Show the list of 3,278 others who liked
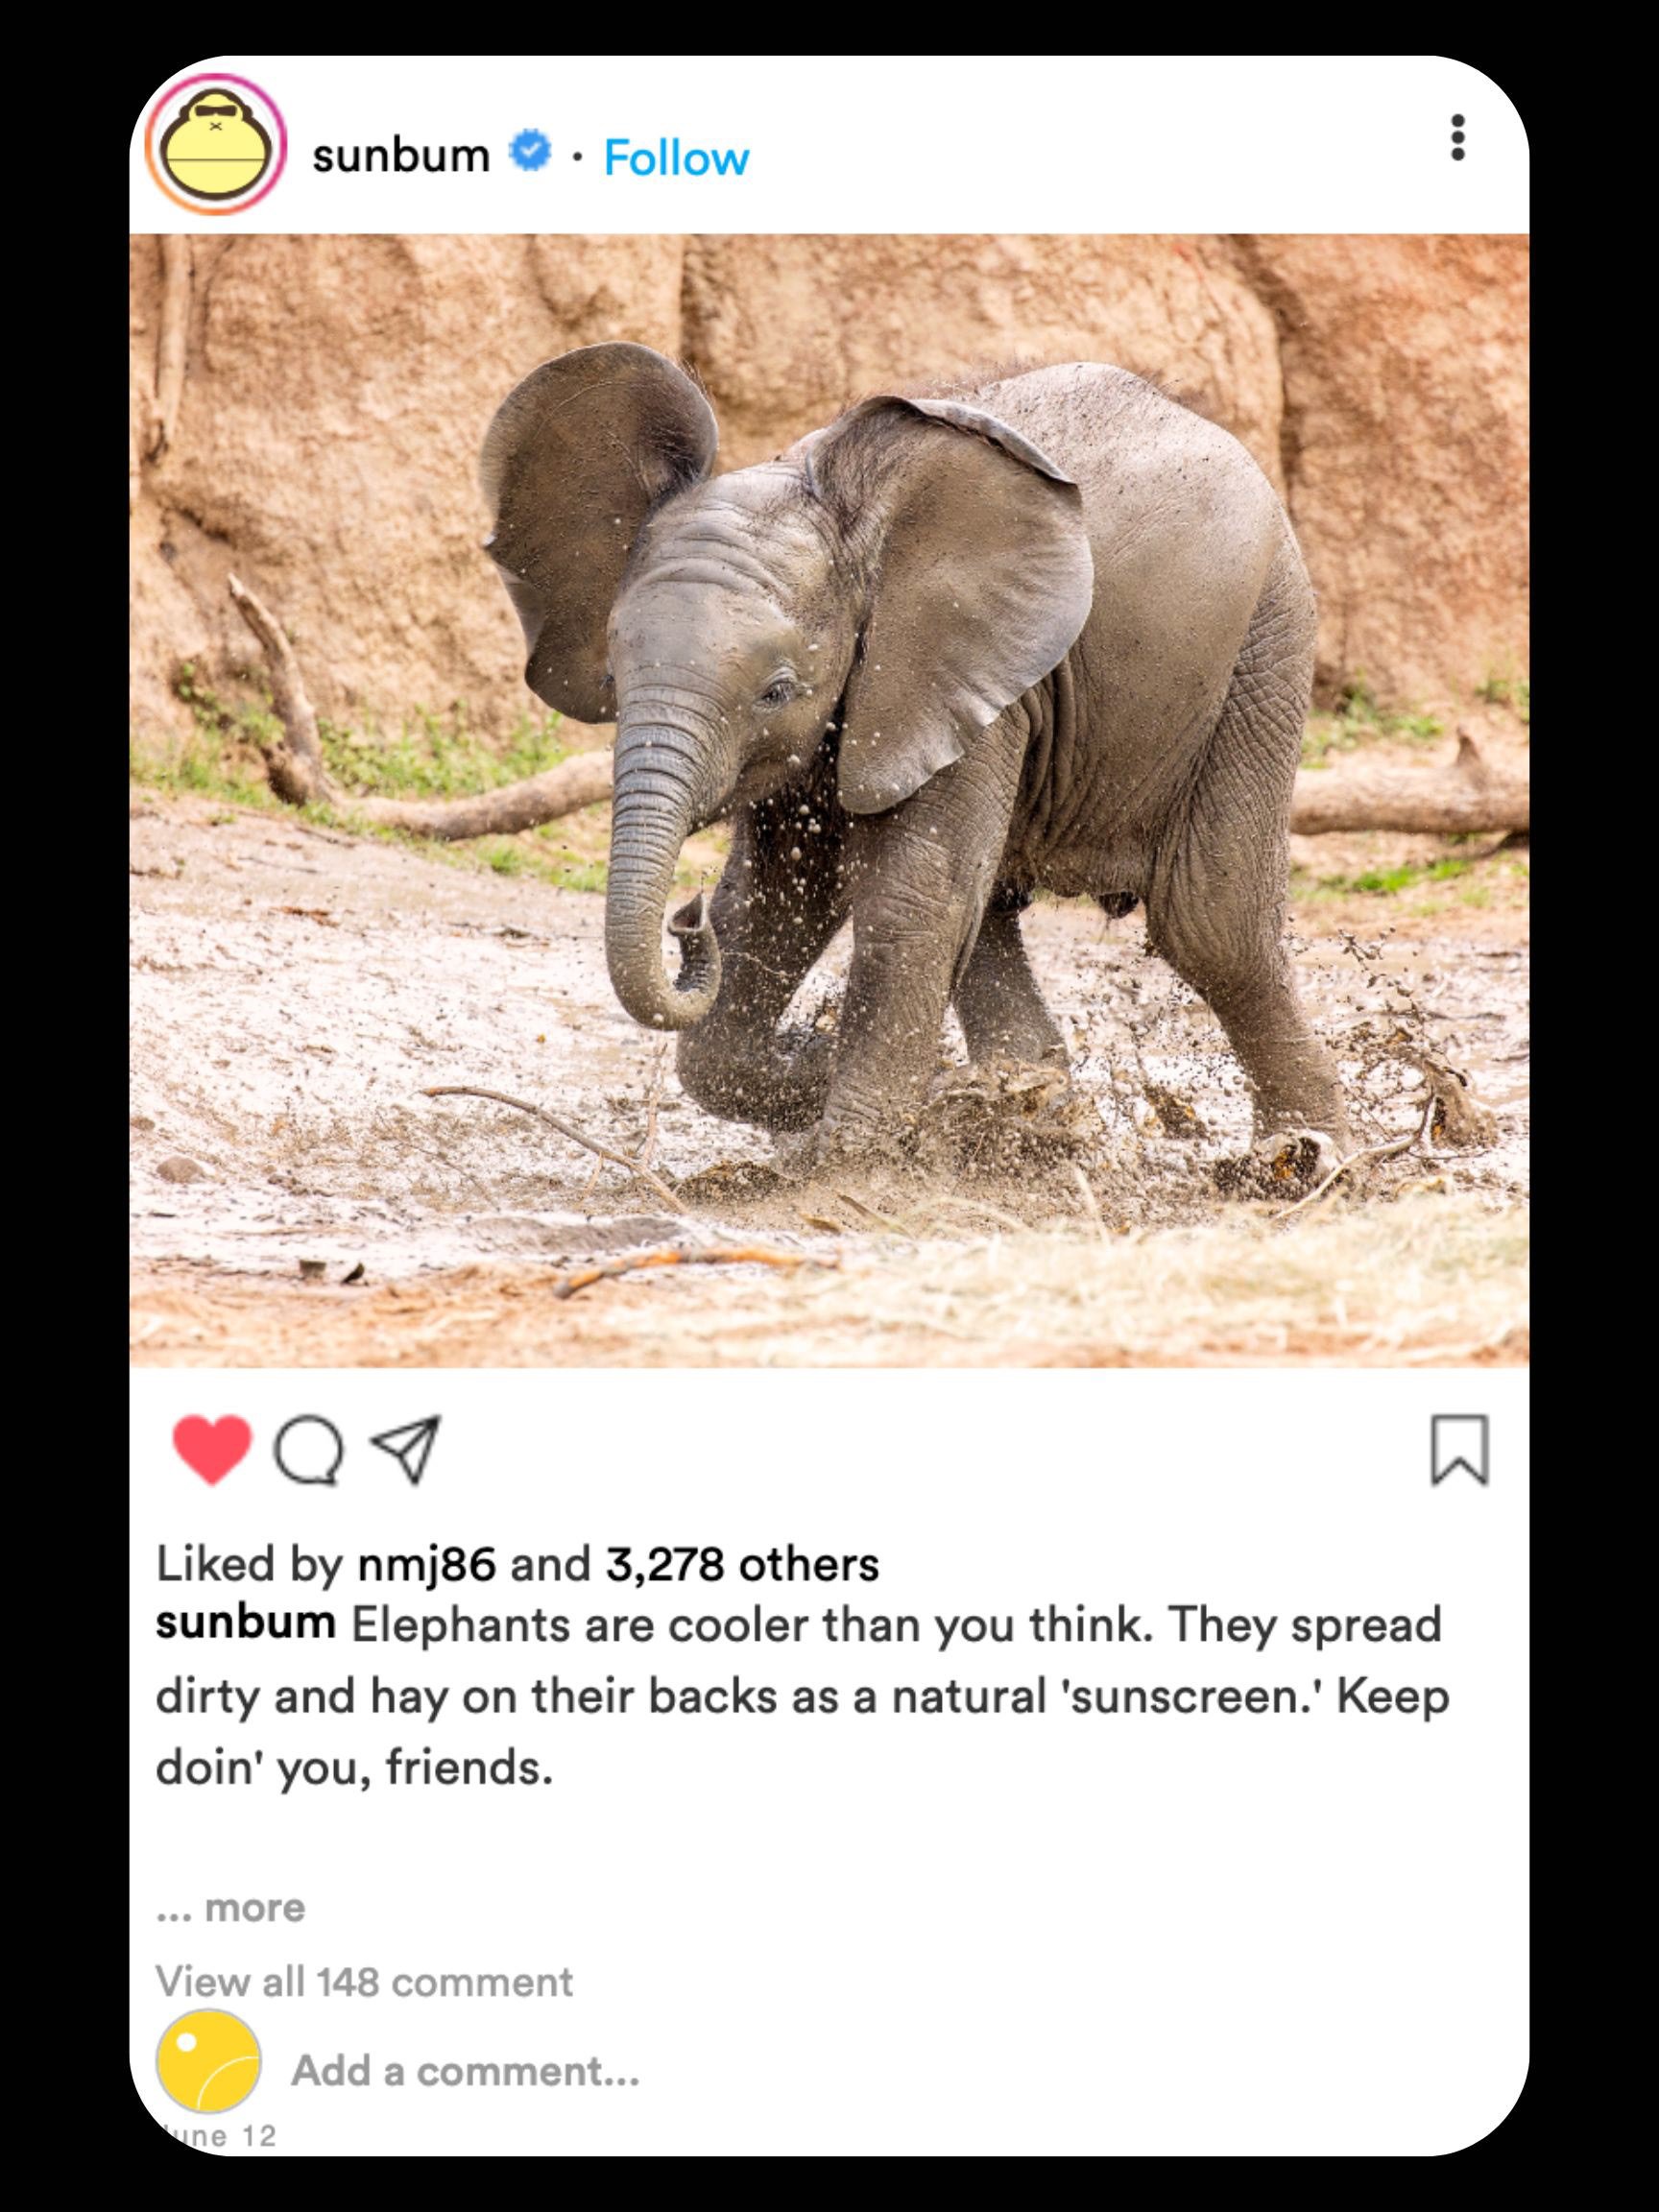The height and width of the screenshot is (2212, 1659). click(742, 1564)
